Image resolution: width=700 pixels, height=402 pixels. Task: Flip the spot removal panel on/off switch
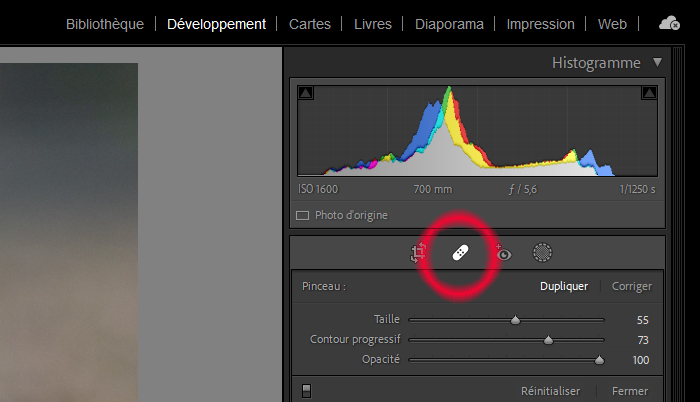(x=306, y=391)
